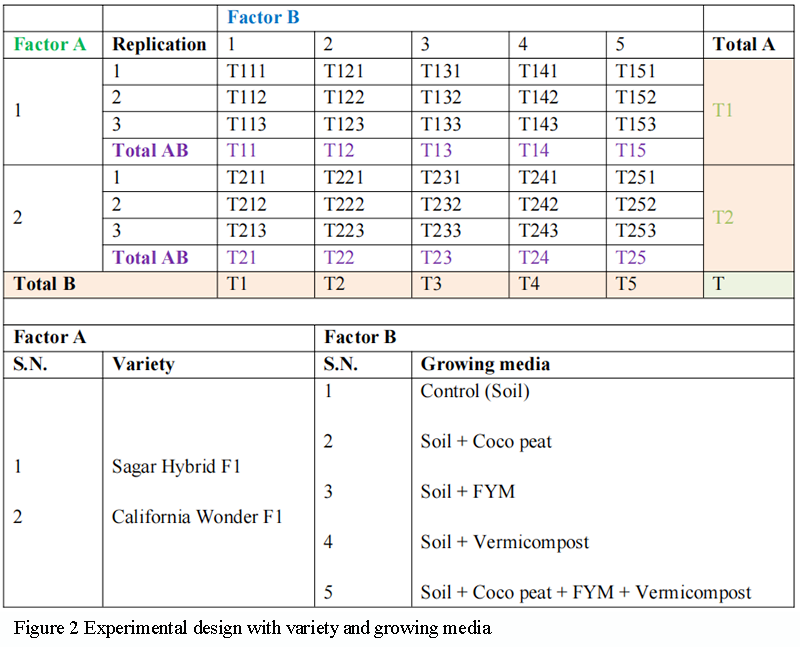Select the California Wonder F1 variety
800x647 pixels.
click(197, 517)
